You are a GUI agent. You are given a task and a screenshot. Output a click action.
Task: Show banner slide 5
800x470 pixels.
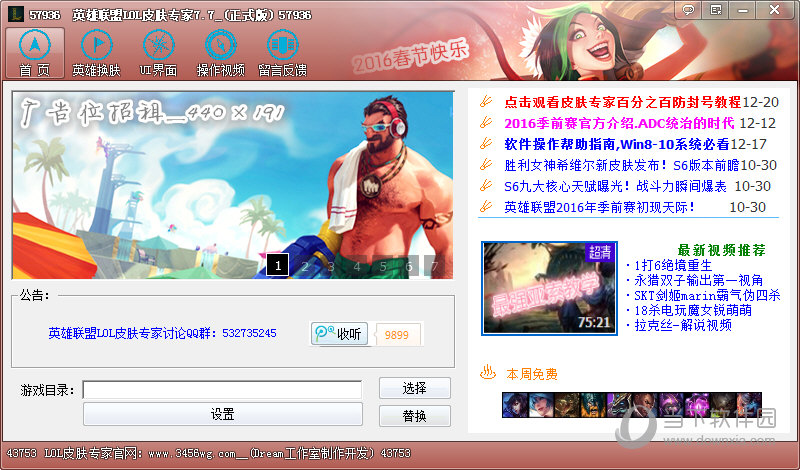click(383, 266)
